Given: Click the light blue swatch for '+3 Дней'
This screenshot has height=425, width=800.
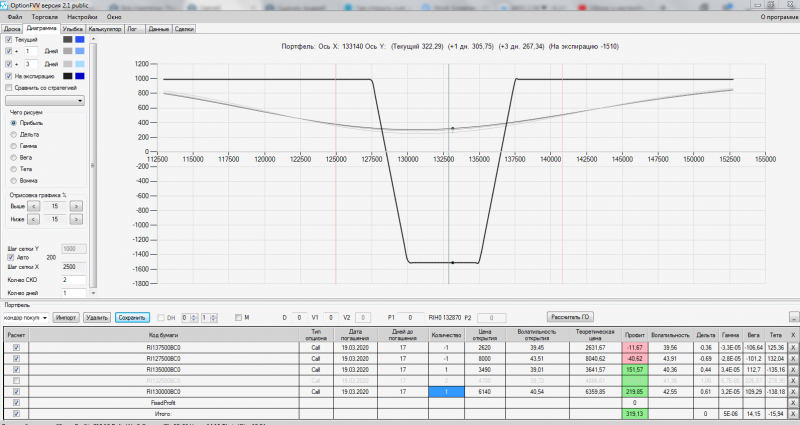Looking at the screenshot, I should [80, 64].
